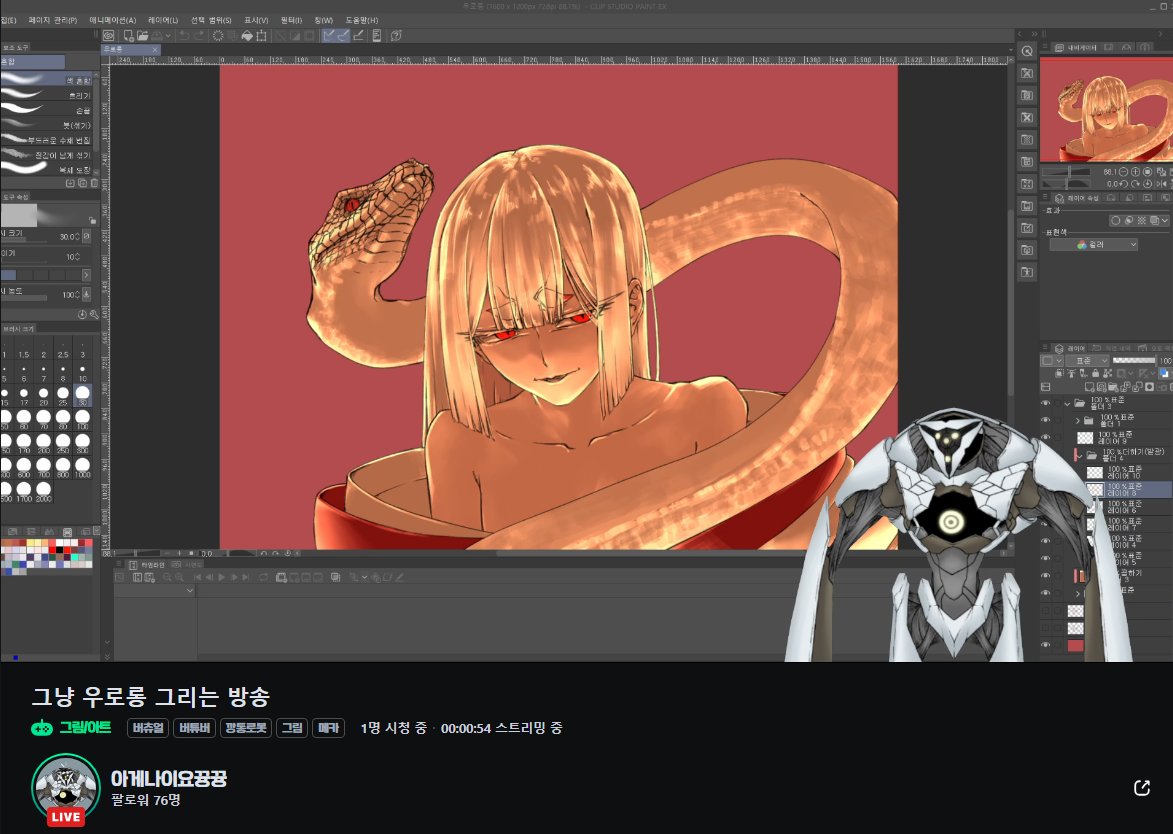Open the 필터(I) menu

(291, 20)
